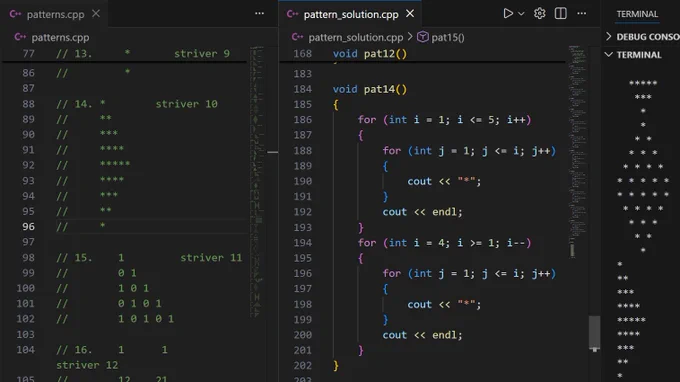The height and width of the screenshot is (382, 680).
Task: Close the patterns.cpp tab
Action: pos(96,14)
